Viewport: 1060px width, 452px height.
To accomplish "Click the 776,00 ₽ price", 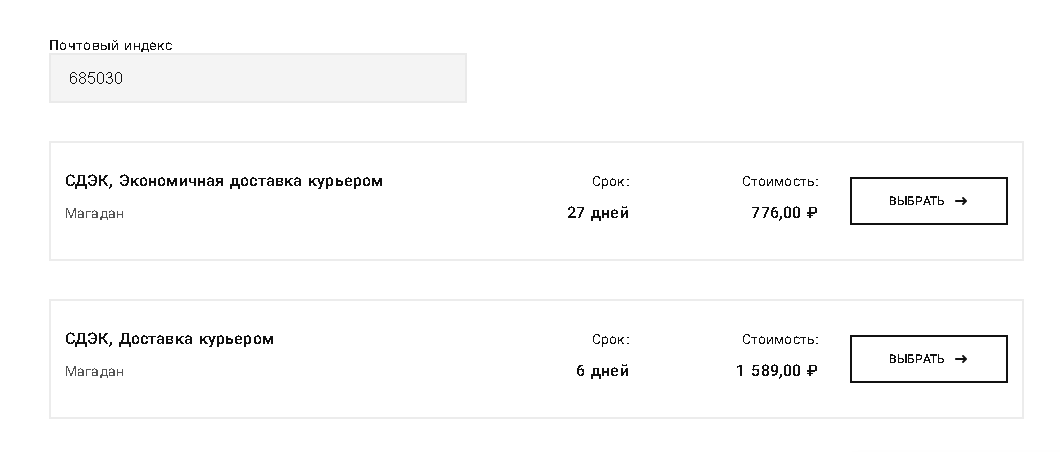I will click(778, 213).
